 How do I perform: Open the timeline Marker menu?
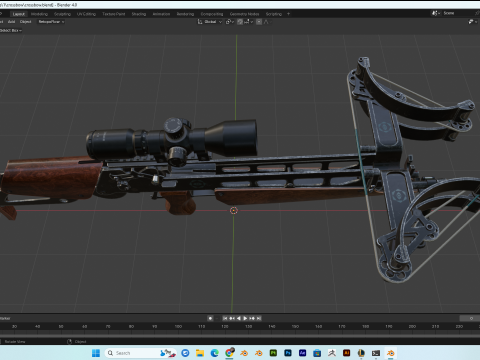[5, 318]
